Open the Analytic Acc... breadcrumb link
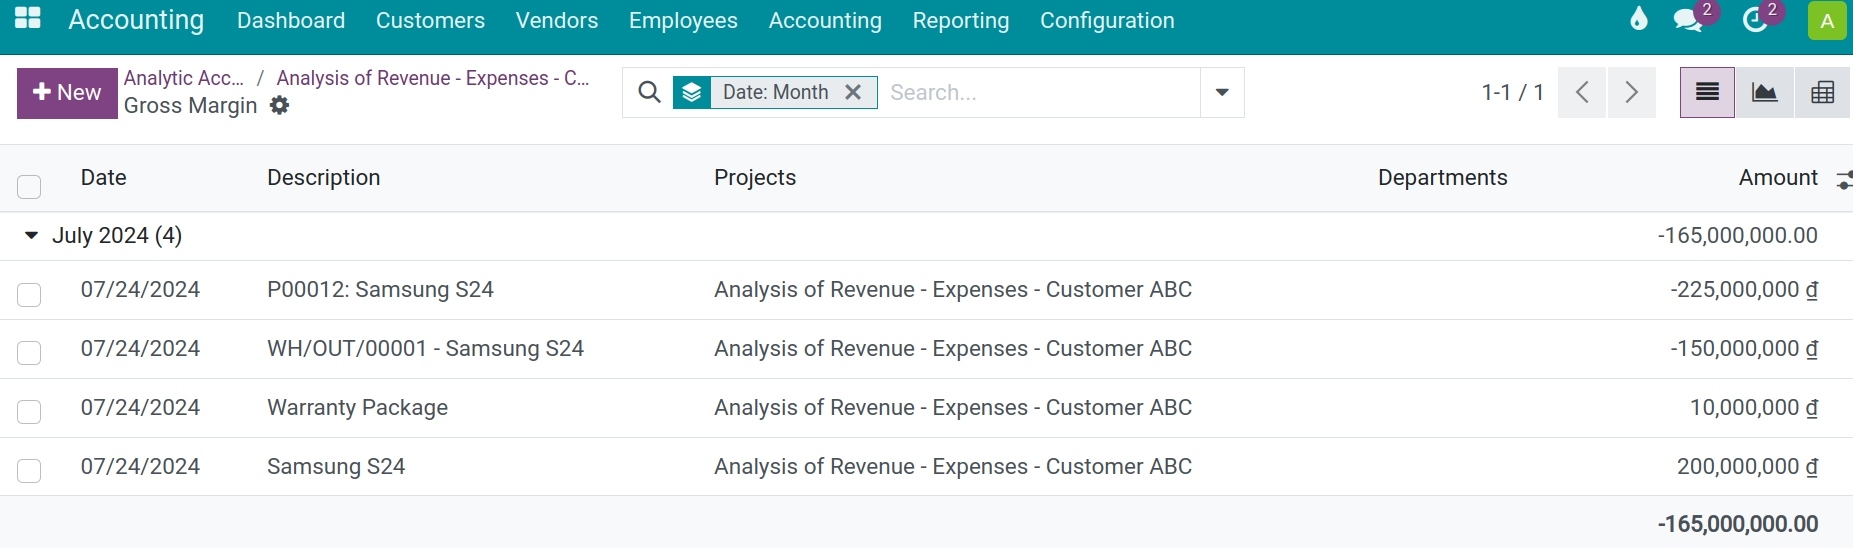The image size is (1853, 548). tap(184, 78)
